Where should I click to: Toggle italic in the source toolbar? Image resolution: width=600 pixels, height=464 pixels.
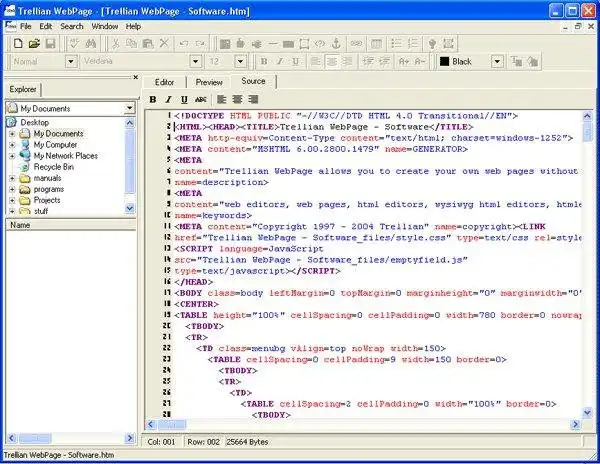(169, 99)
